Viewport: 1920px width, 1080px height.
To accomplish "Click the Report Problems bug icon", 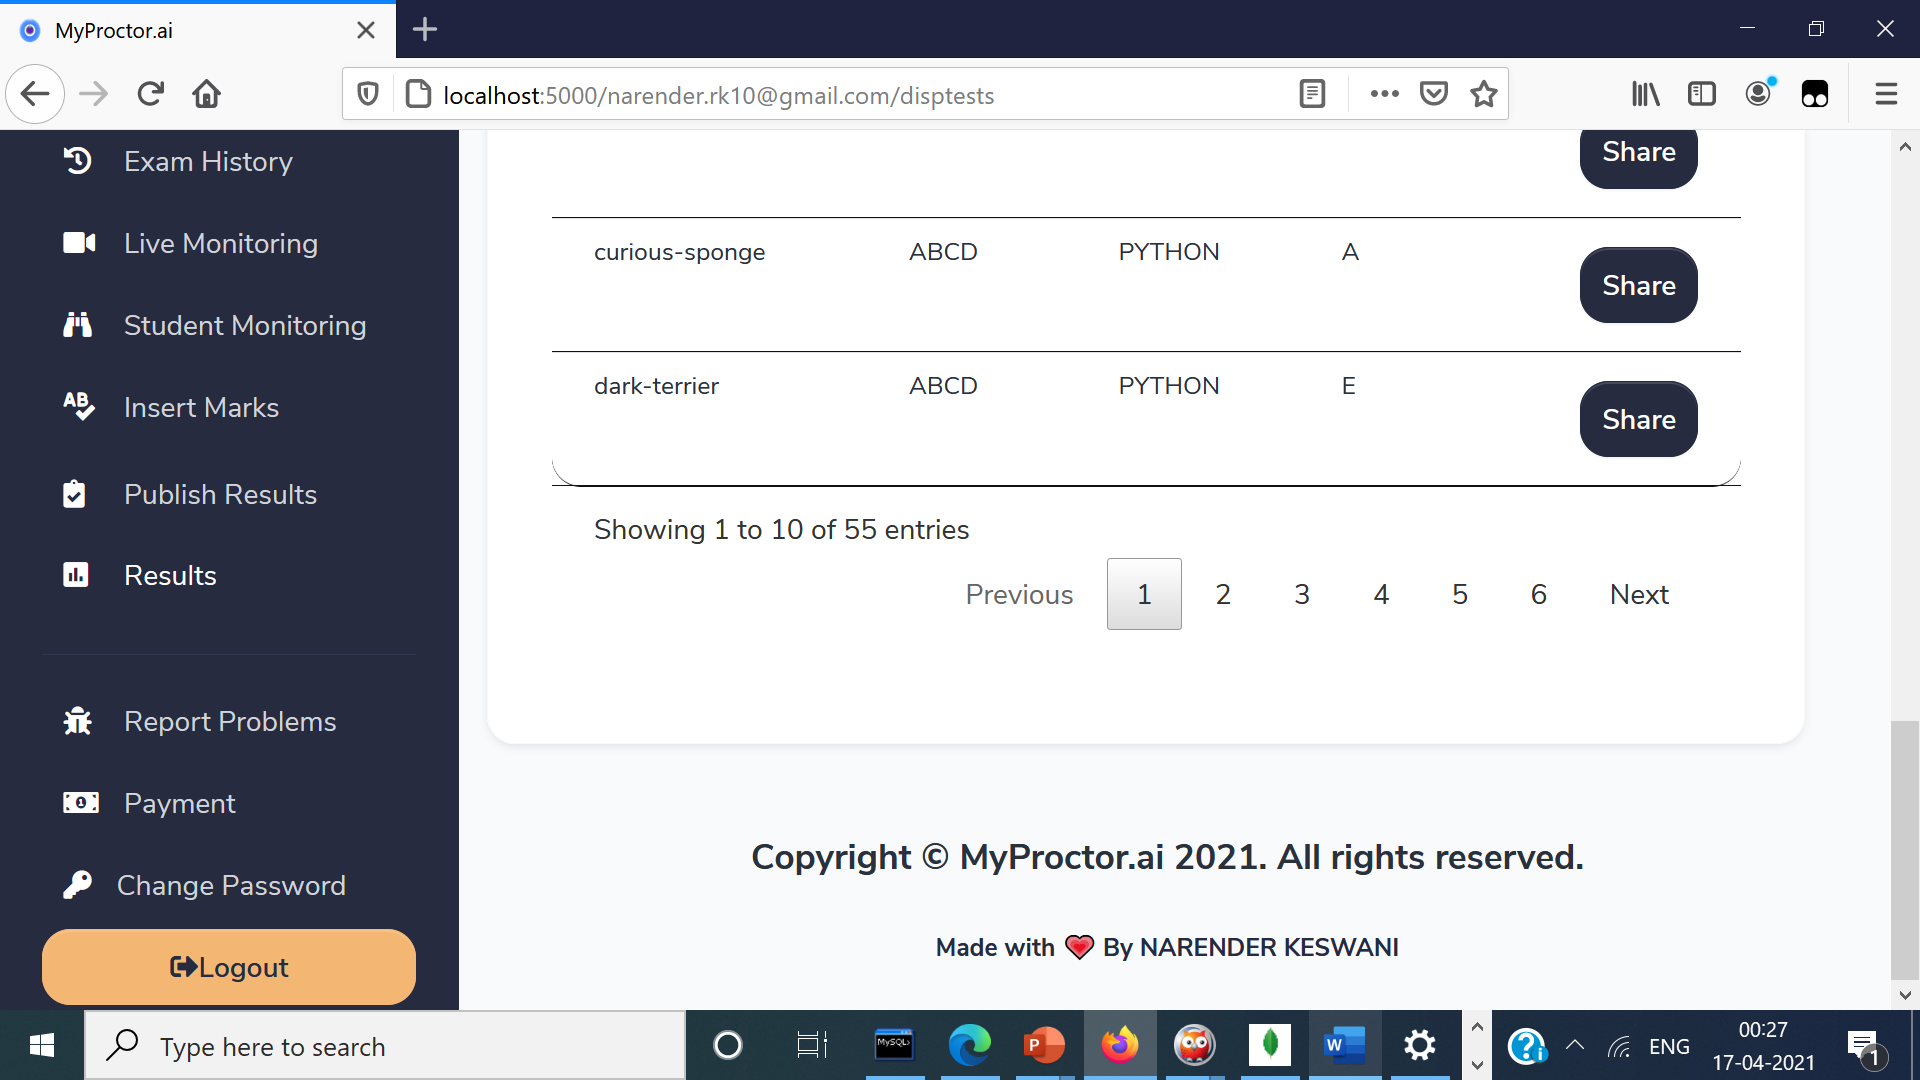I will pos(77,721).
